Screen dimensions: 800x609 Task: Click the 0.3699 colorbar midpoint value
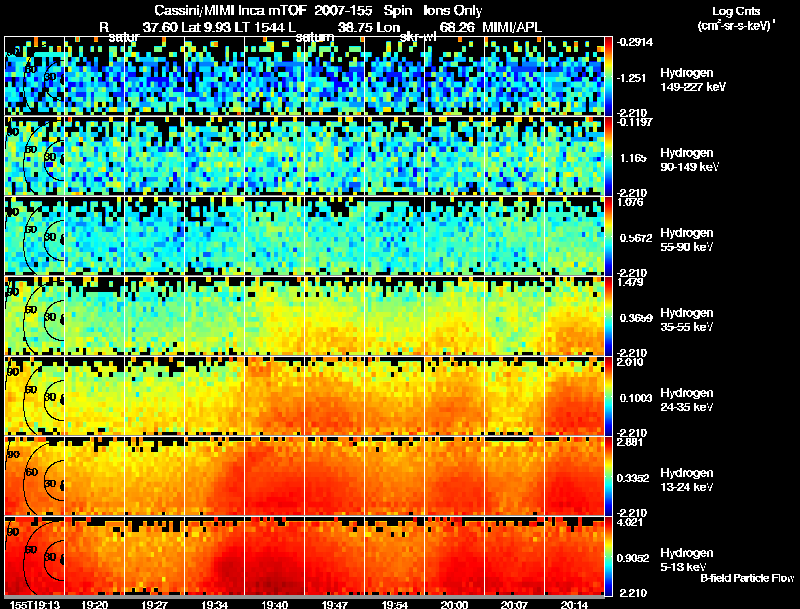636,318
